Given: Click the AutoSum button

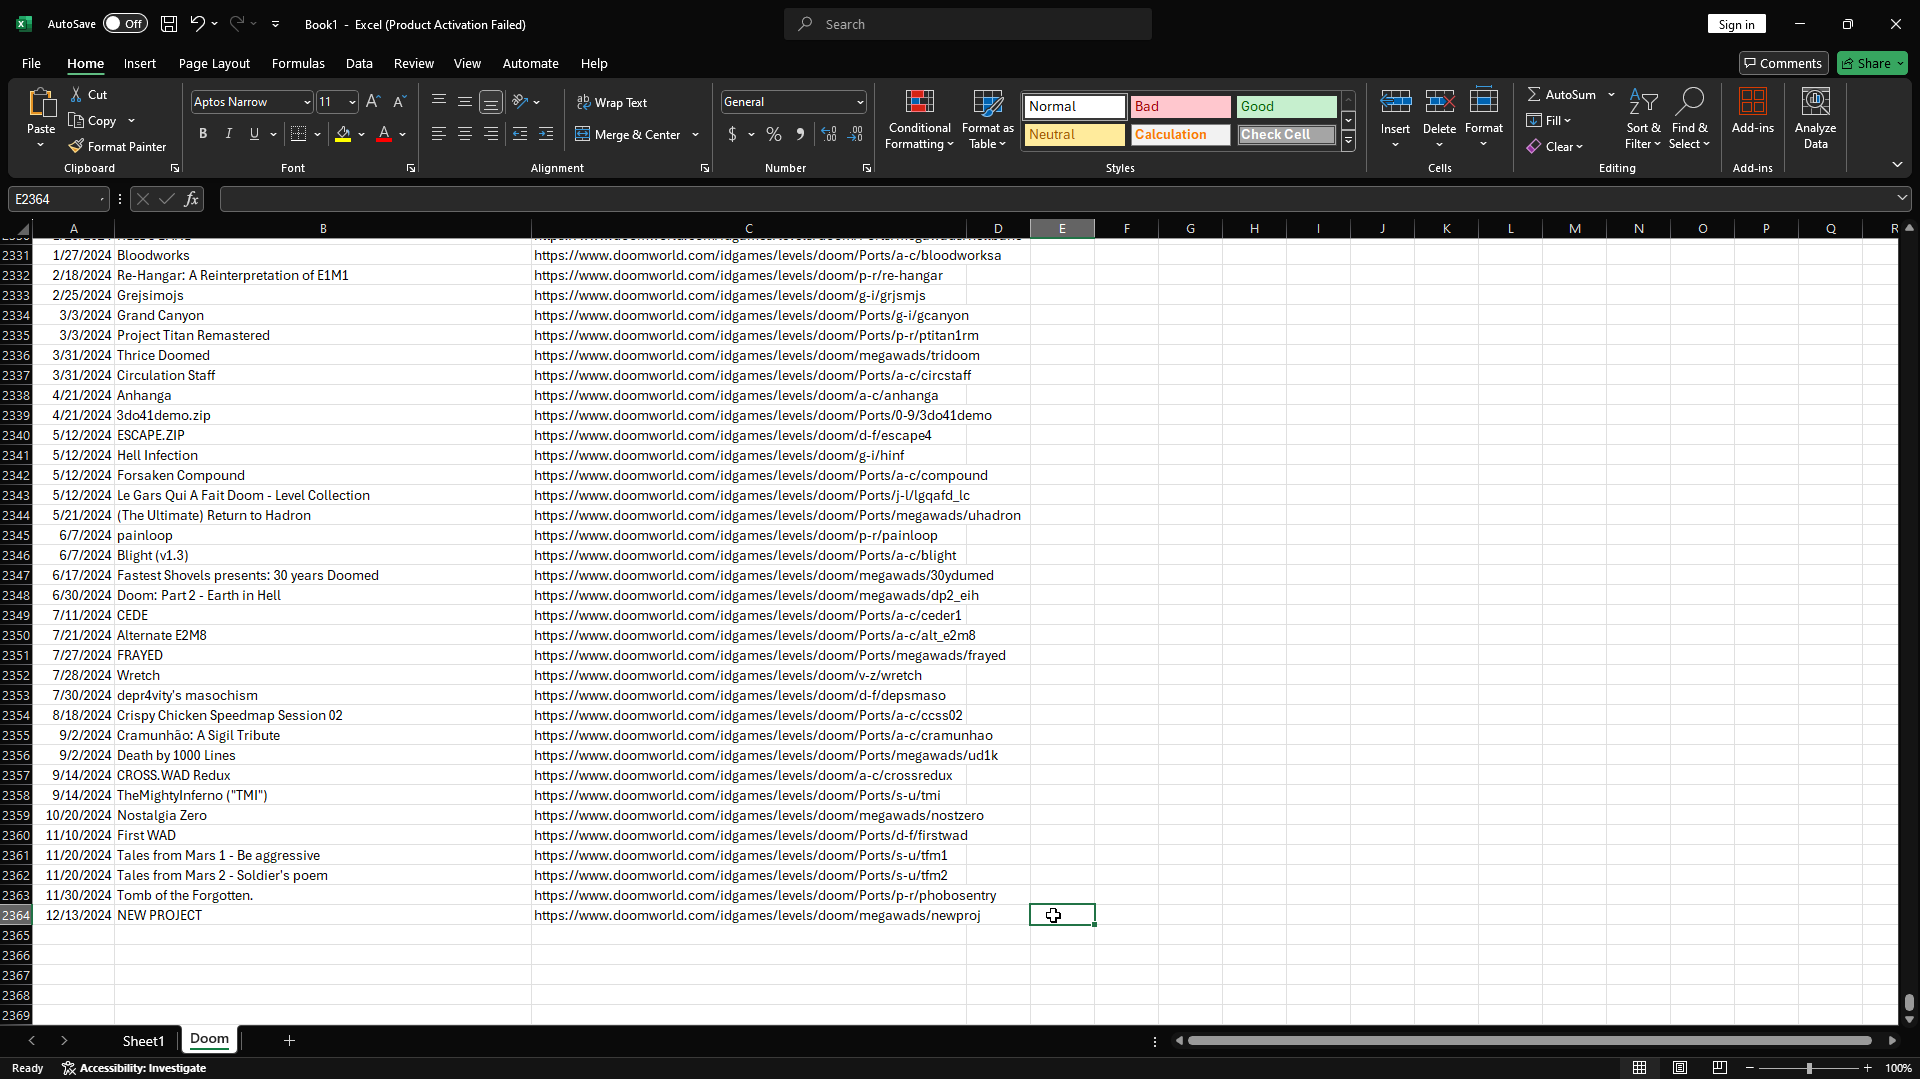Looking at the screenshot, I should [1561, 94].
